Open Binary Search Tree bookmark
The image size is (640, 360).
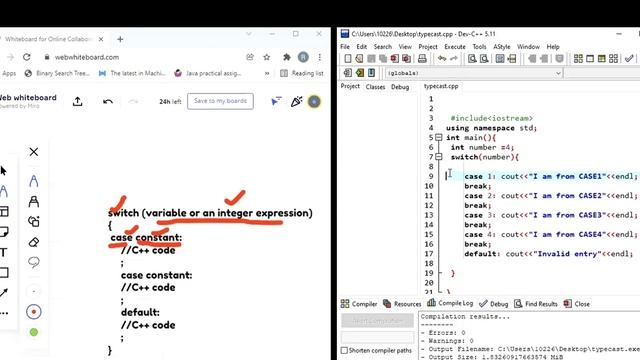(57, 73)
